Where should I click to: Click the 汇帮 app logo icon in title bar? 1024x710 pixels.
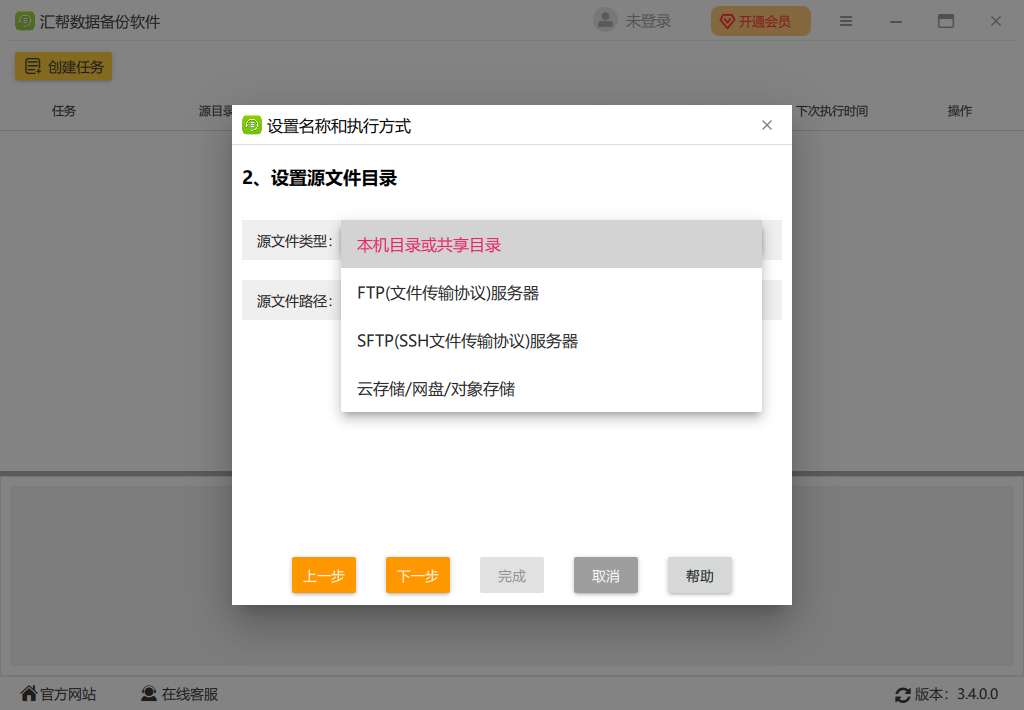click(22, 20)
